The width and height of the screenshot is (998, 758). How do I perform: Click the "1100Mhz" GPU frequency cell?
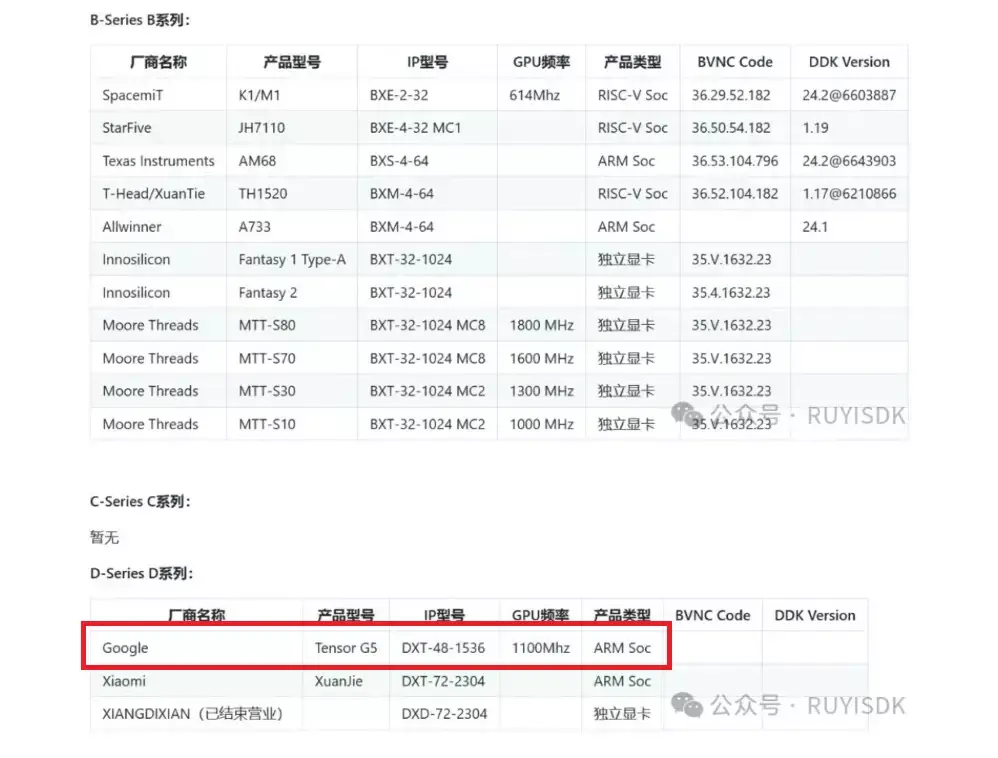[x=540, y=648]
